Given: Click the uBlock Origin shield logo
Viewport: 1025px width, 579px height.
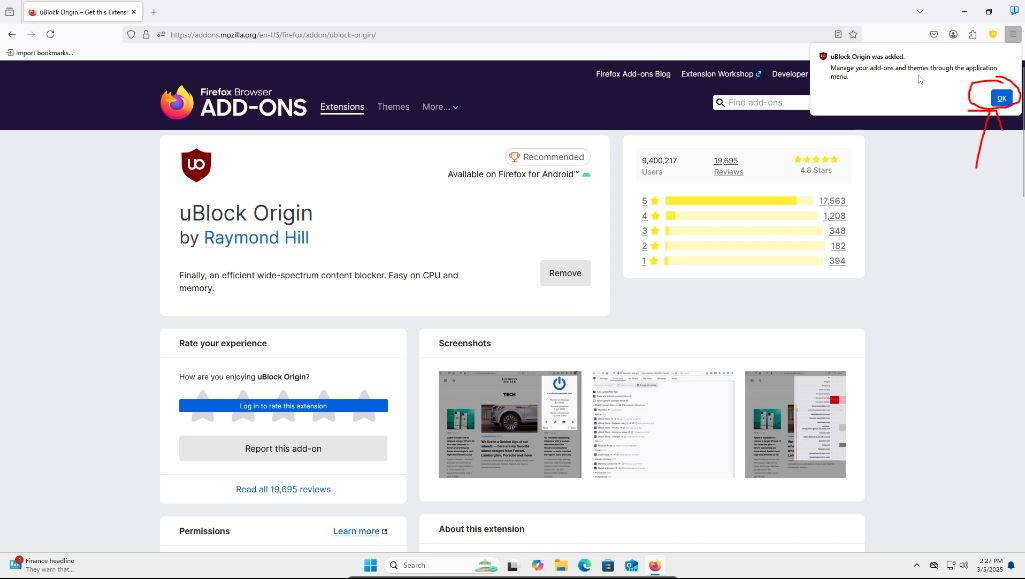Looking at the screenshot, I should pyautogui.click(x=196, y=165).
